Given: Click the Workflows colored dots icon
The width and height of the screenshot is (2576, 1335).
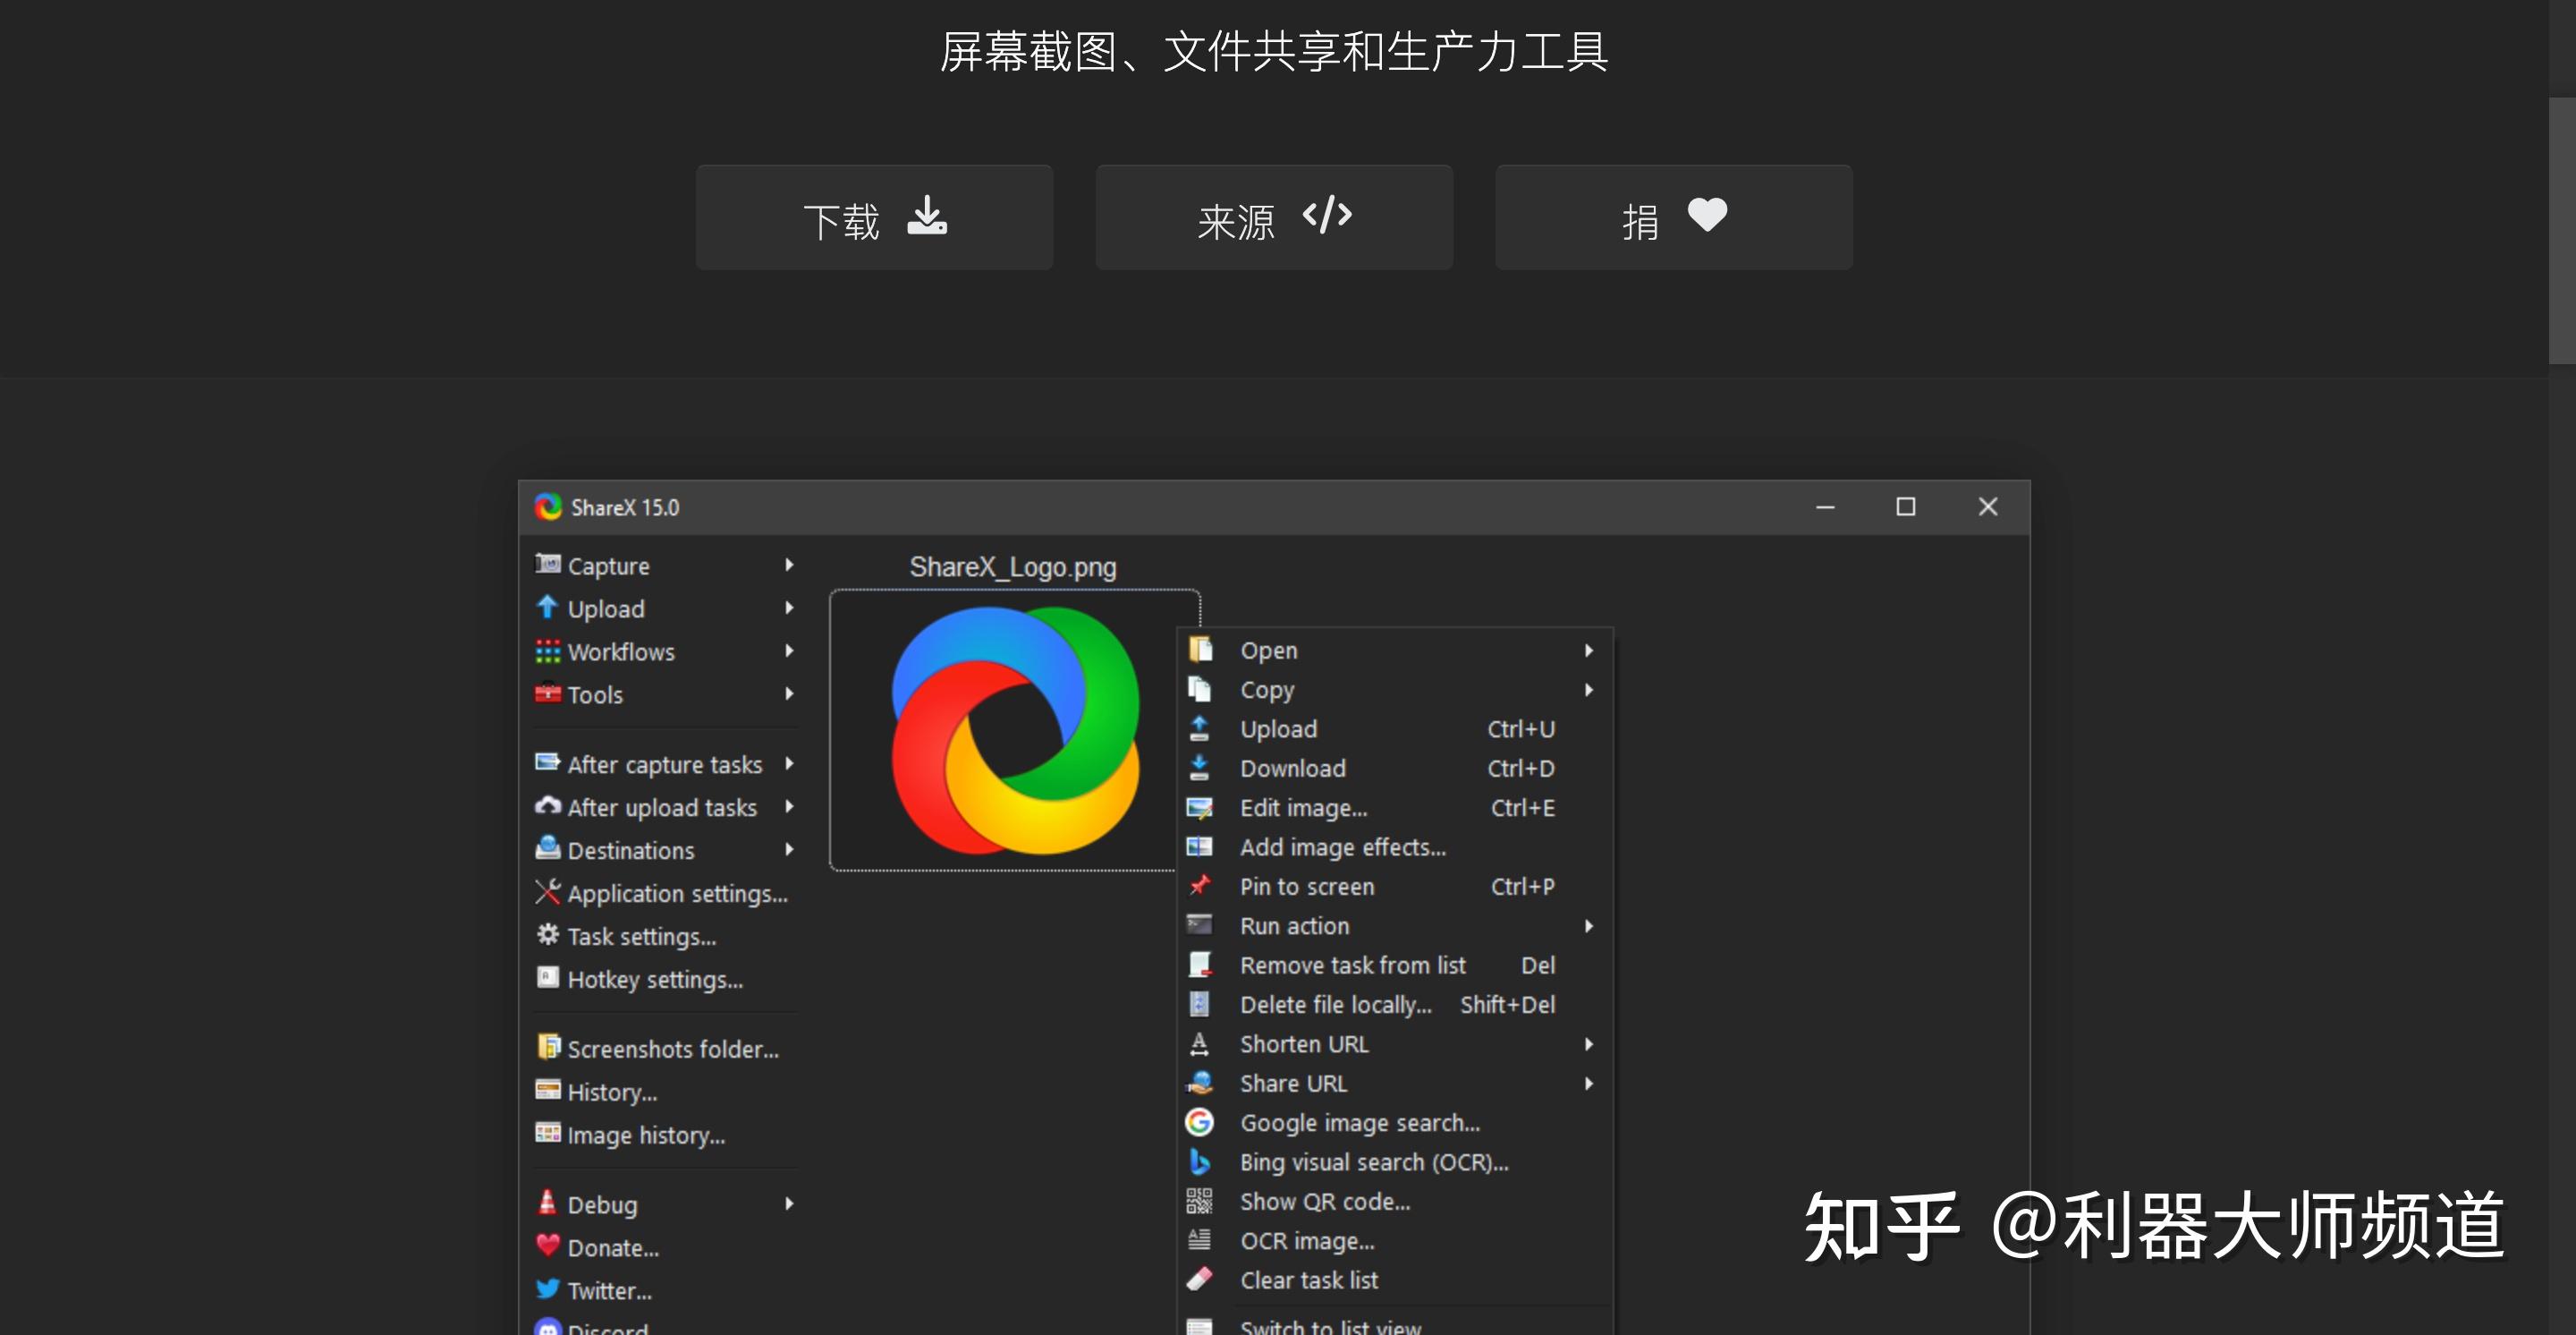Looking at the screenshot, I should tap(547, 651).
